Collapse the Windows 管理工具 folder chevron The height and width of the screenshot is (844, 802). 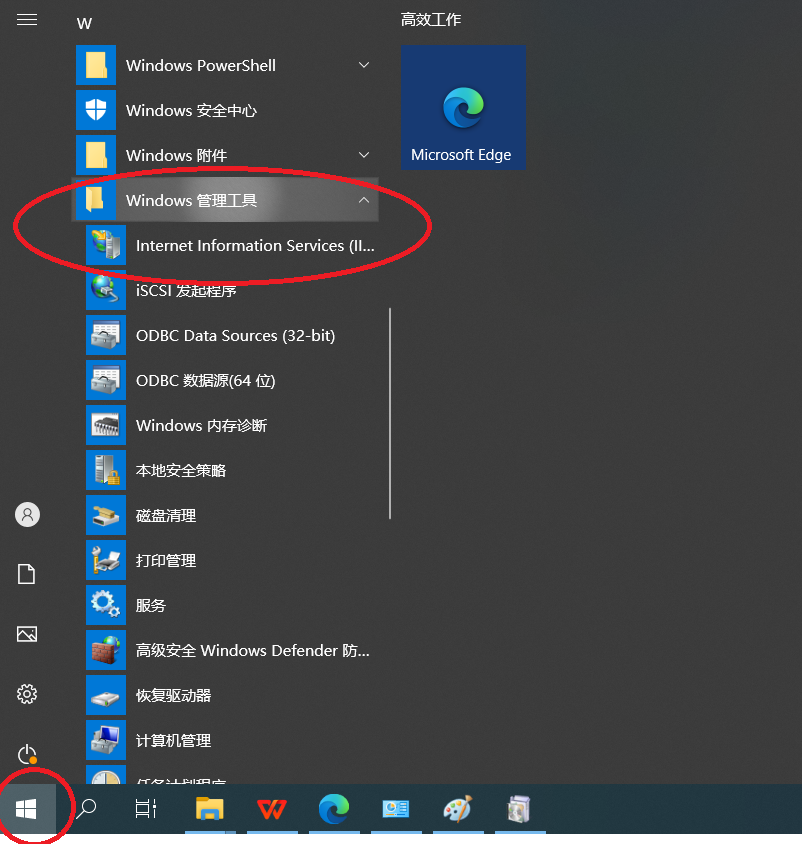tap(364, 200)
